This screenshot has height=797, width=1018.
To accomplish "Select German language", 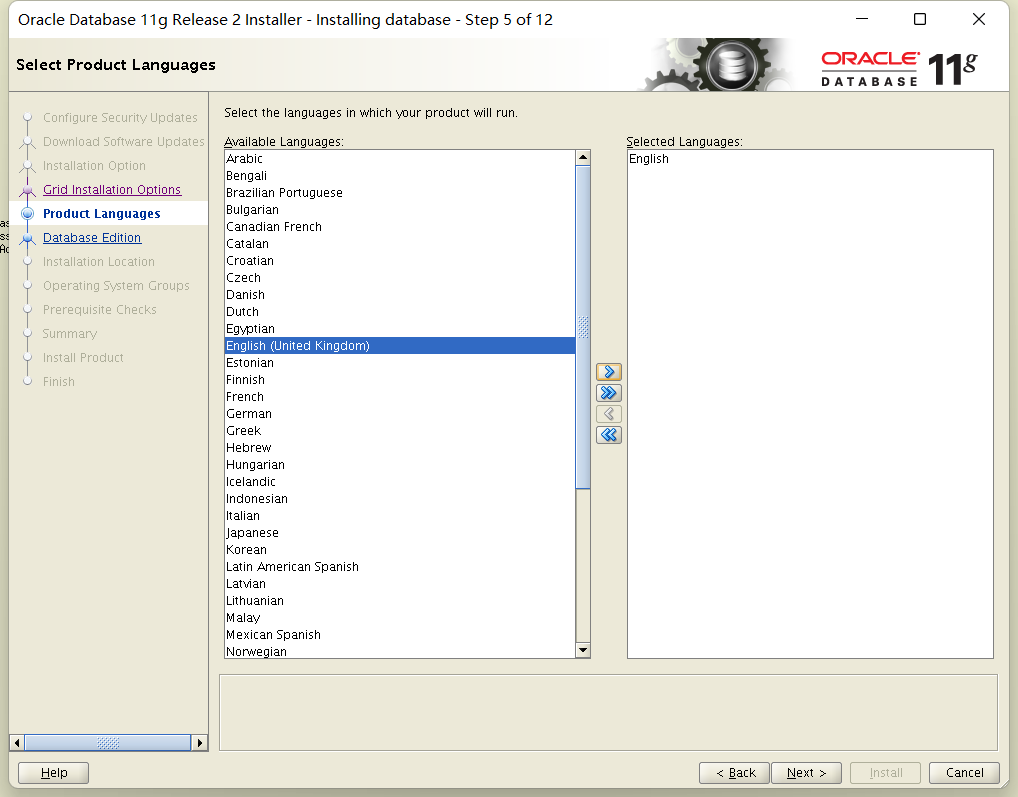I will (400, 413).
